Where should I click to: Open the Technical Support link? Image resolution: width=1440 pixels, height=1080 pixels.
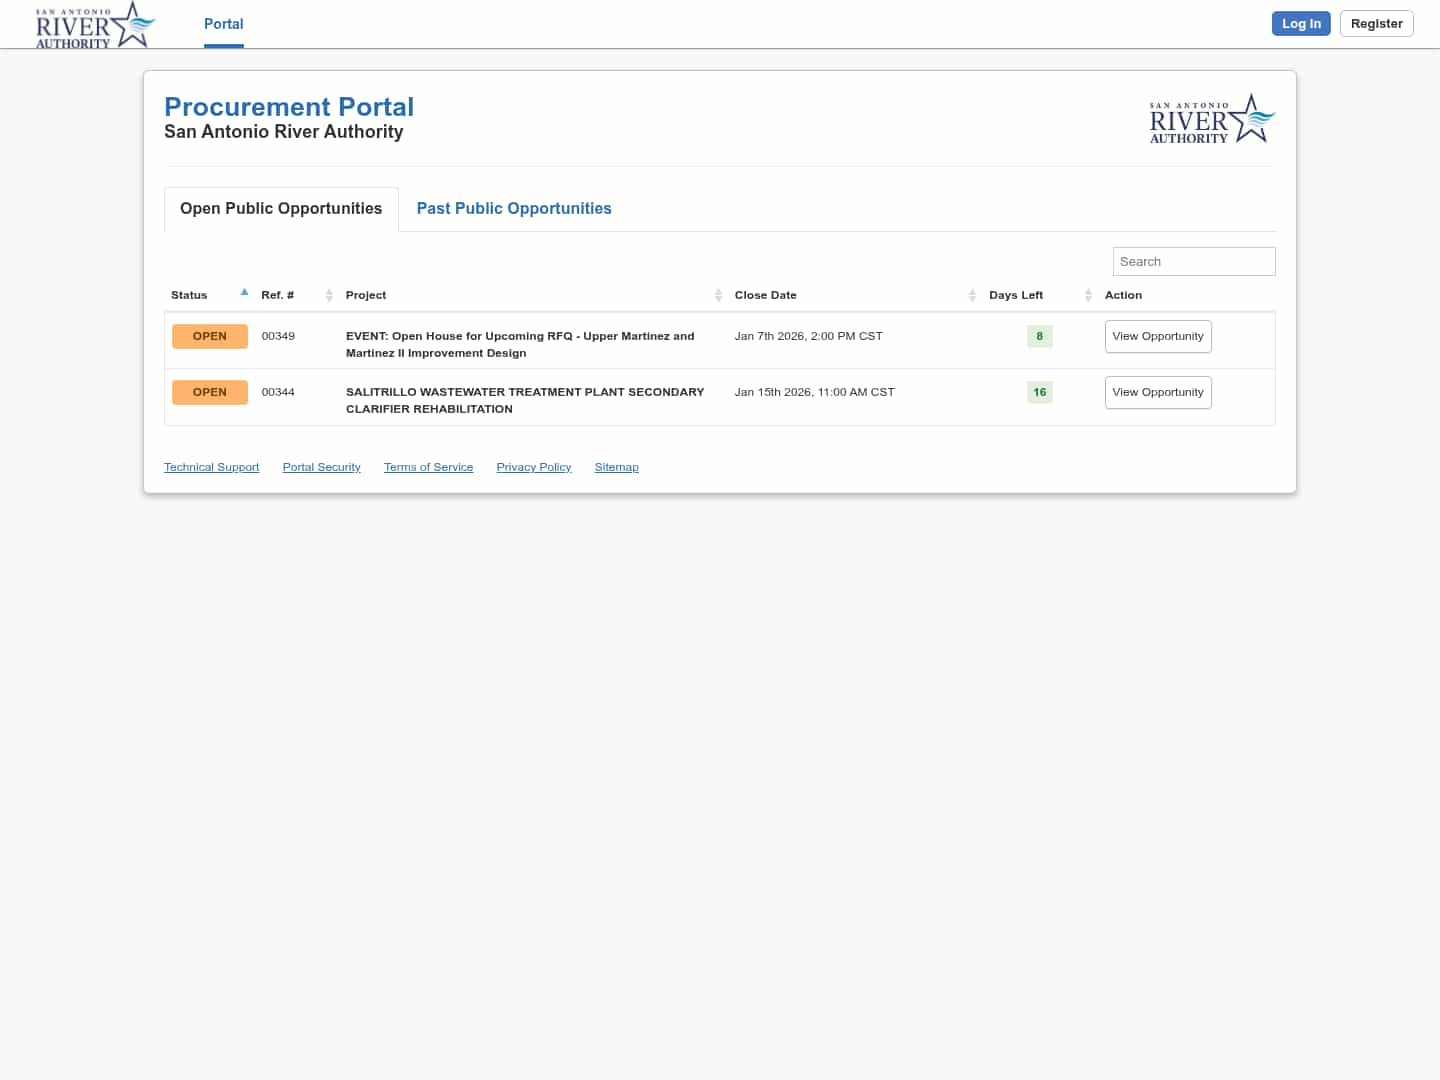click(211, 467)
